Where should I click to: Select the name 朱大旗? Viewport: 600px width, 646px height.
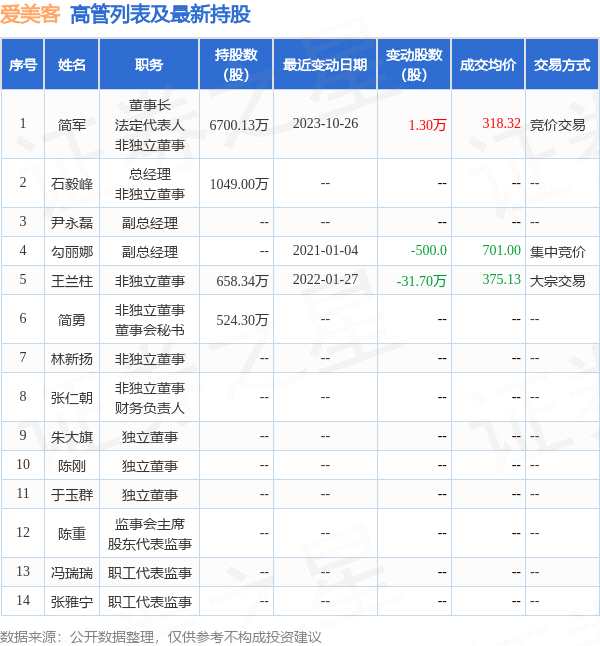coord(72,437)
